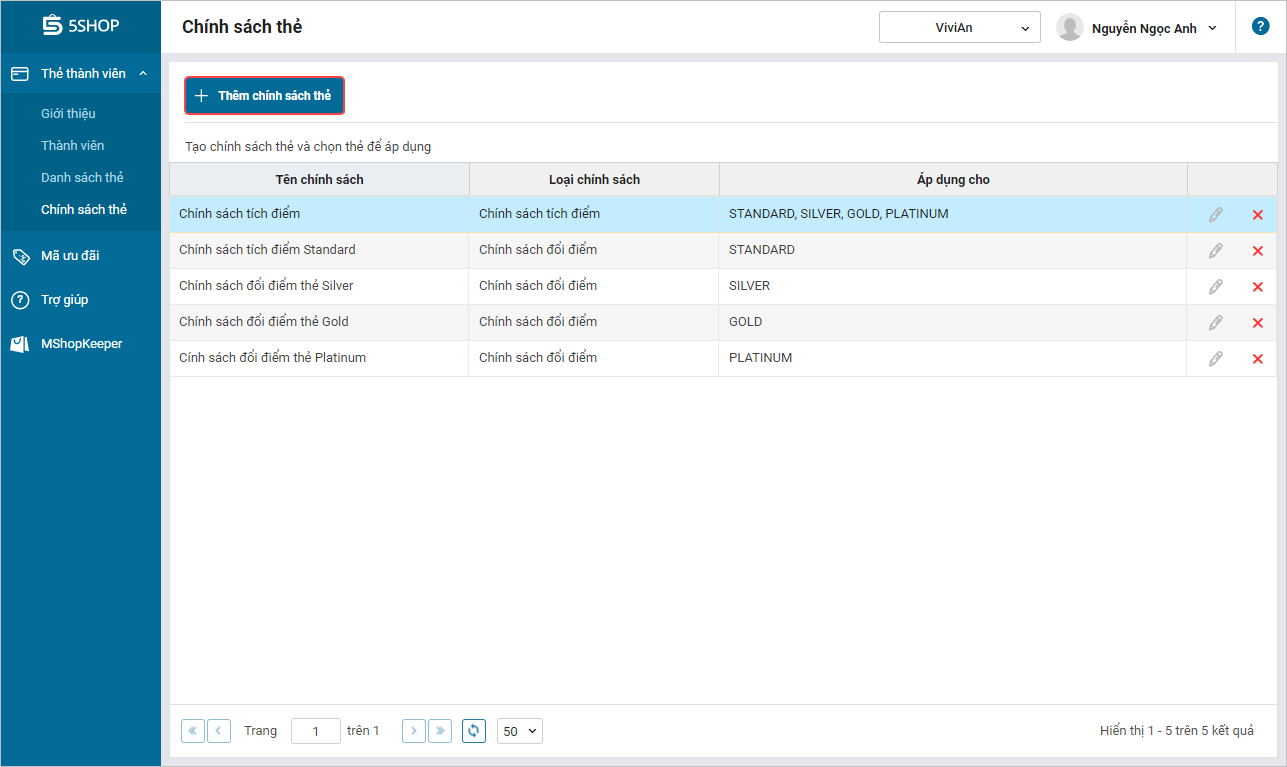1287x767 pixels.
Task: Open Nguyễn Ngọc Anh account menu
Action: click(x=1137, y=28)
